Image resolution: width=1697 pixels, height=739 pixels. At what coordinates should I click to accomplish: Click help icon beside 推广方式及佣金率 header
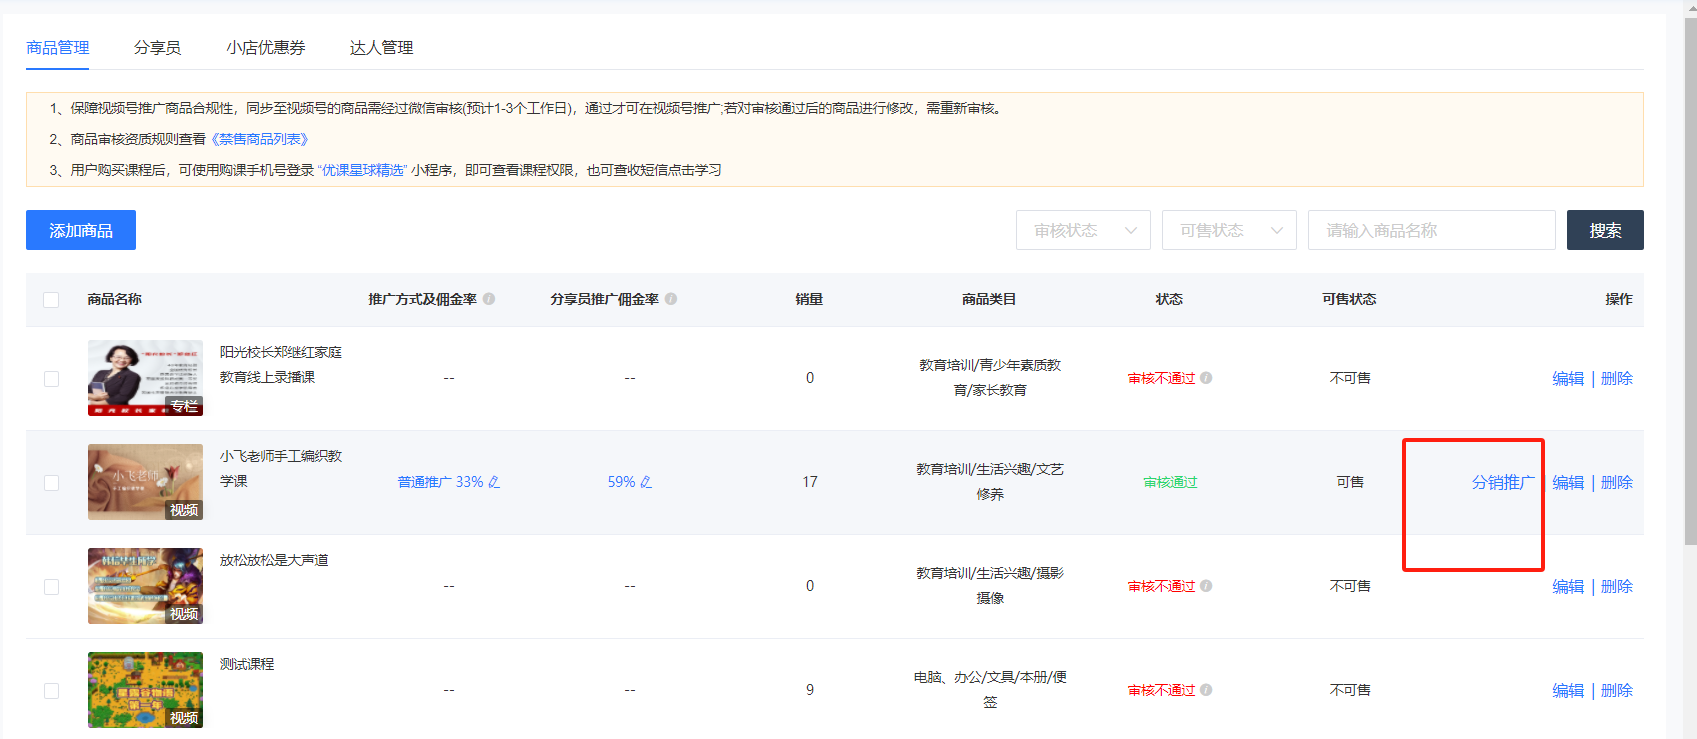coord(489,299)
